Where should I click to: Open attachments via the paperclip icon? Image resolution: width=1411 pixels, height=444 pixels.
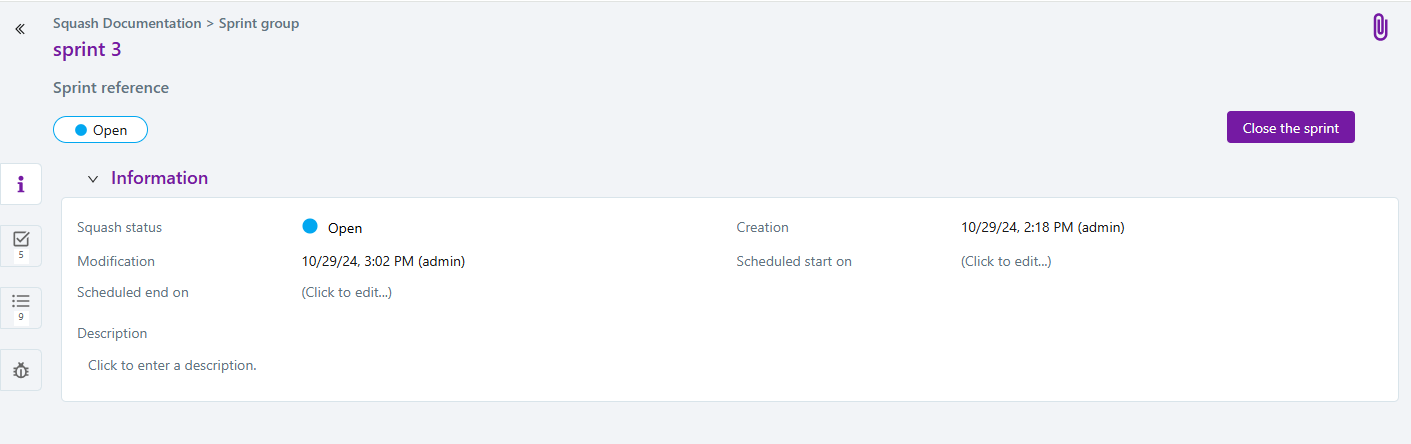1380,27
